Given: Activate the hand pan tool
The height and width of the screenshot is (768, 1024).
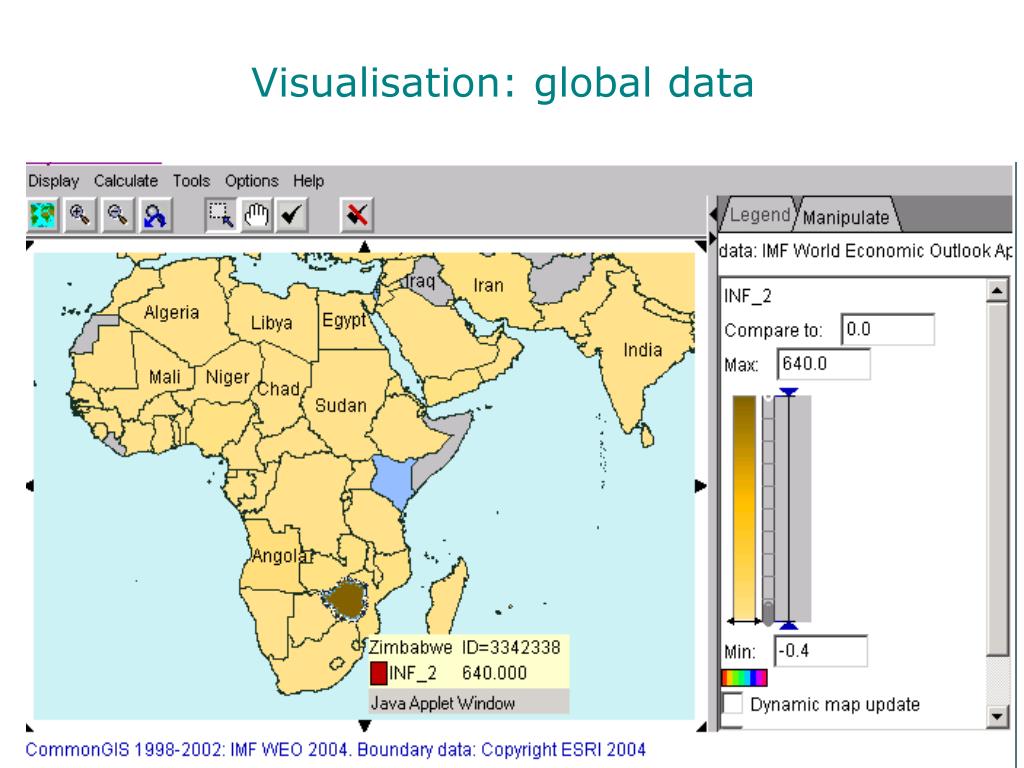Looking at the screenshot, I should click(x=256, y=215).
